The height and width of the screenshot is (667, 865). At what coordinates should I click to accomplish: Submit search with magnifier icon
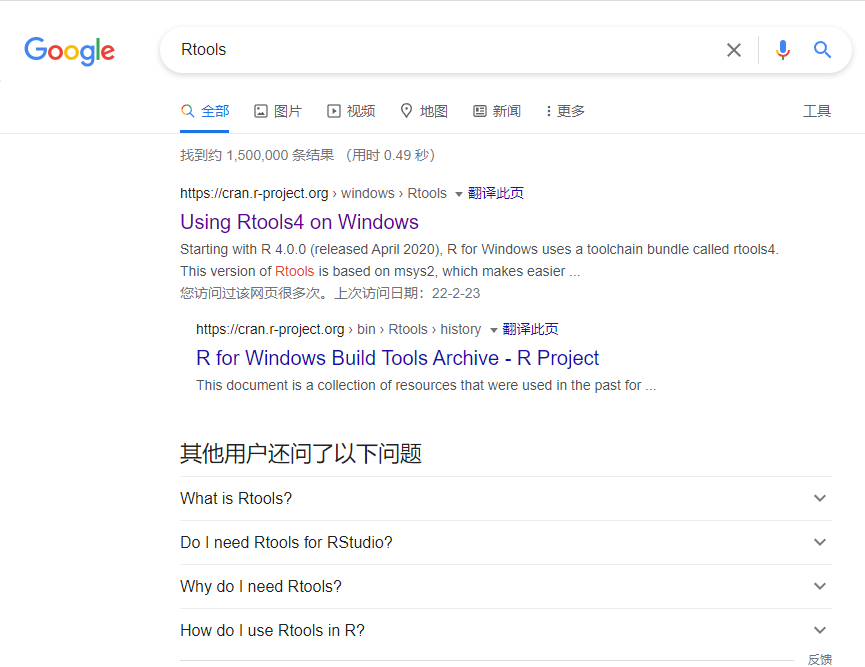click(822, 50)
